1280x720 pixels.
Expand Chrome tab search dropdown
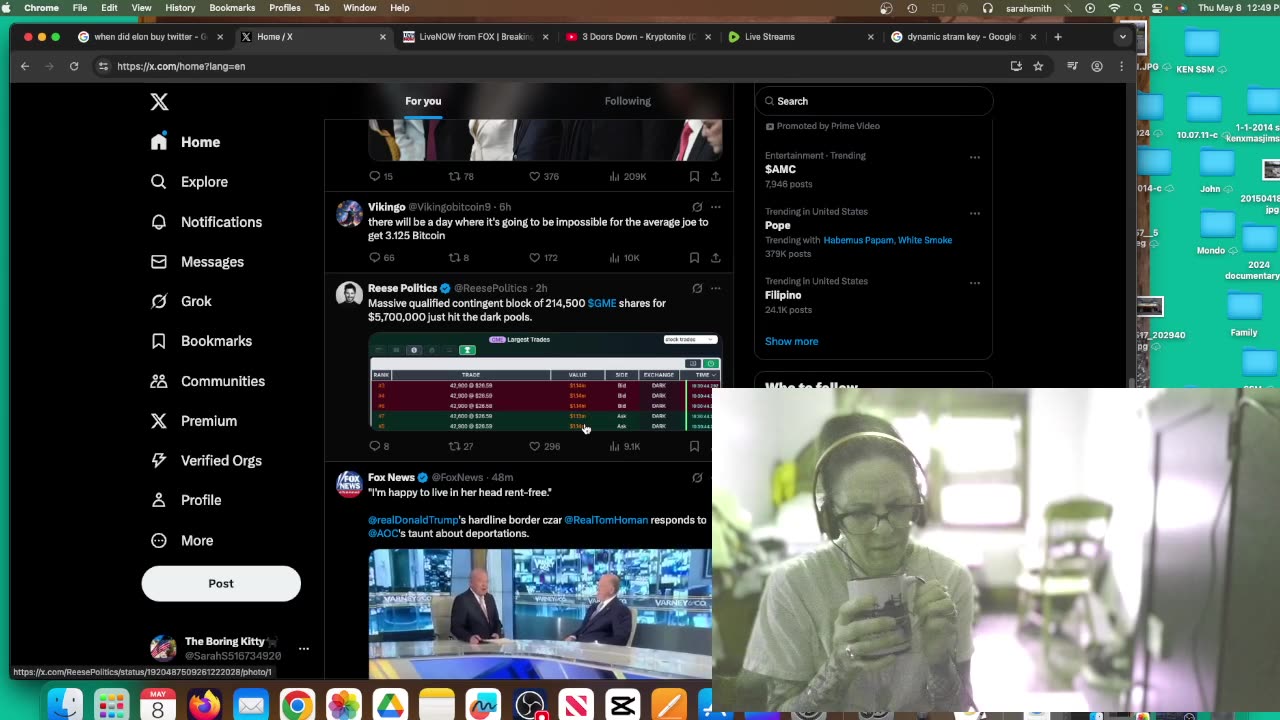tap(1123, 37)
